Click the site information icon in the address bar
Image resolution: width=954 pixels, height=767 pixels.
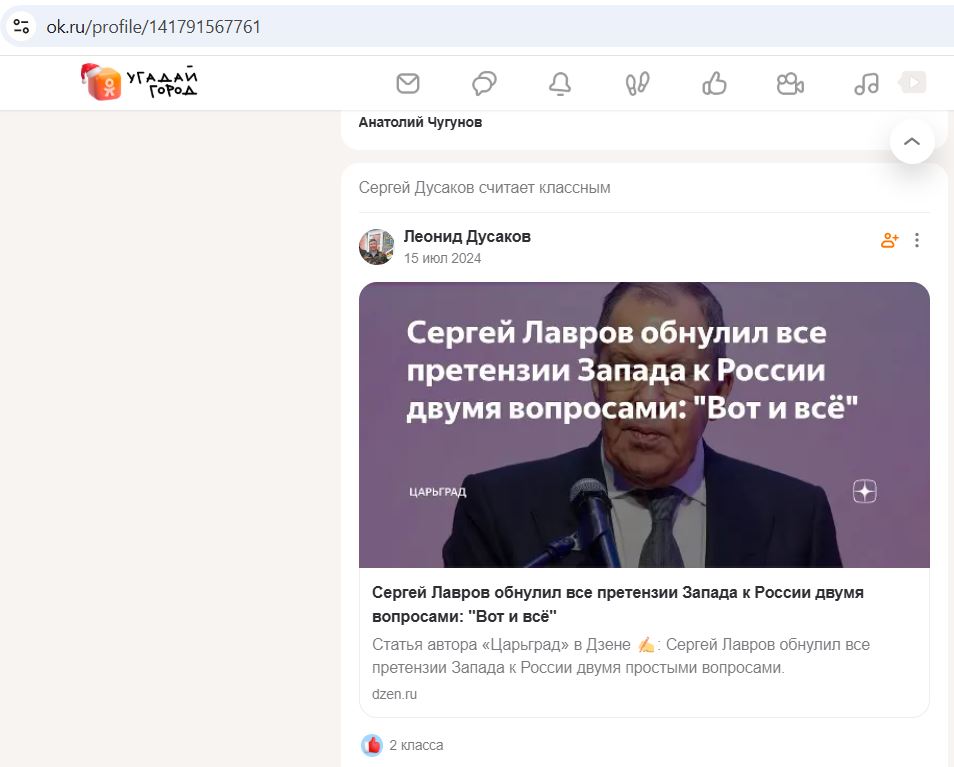point(21,26)
